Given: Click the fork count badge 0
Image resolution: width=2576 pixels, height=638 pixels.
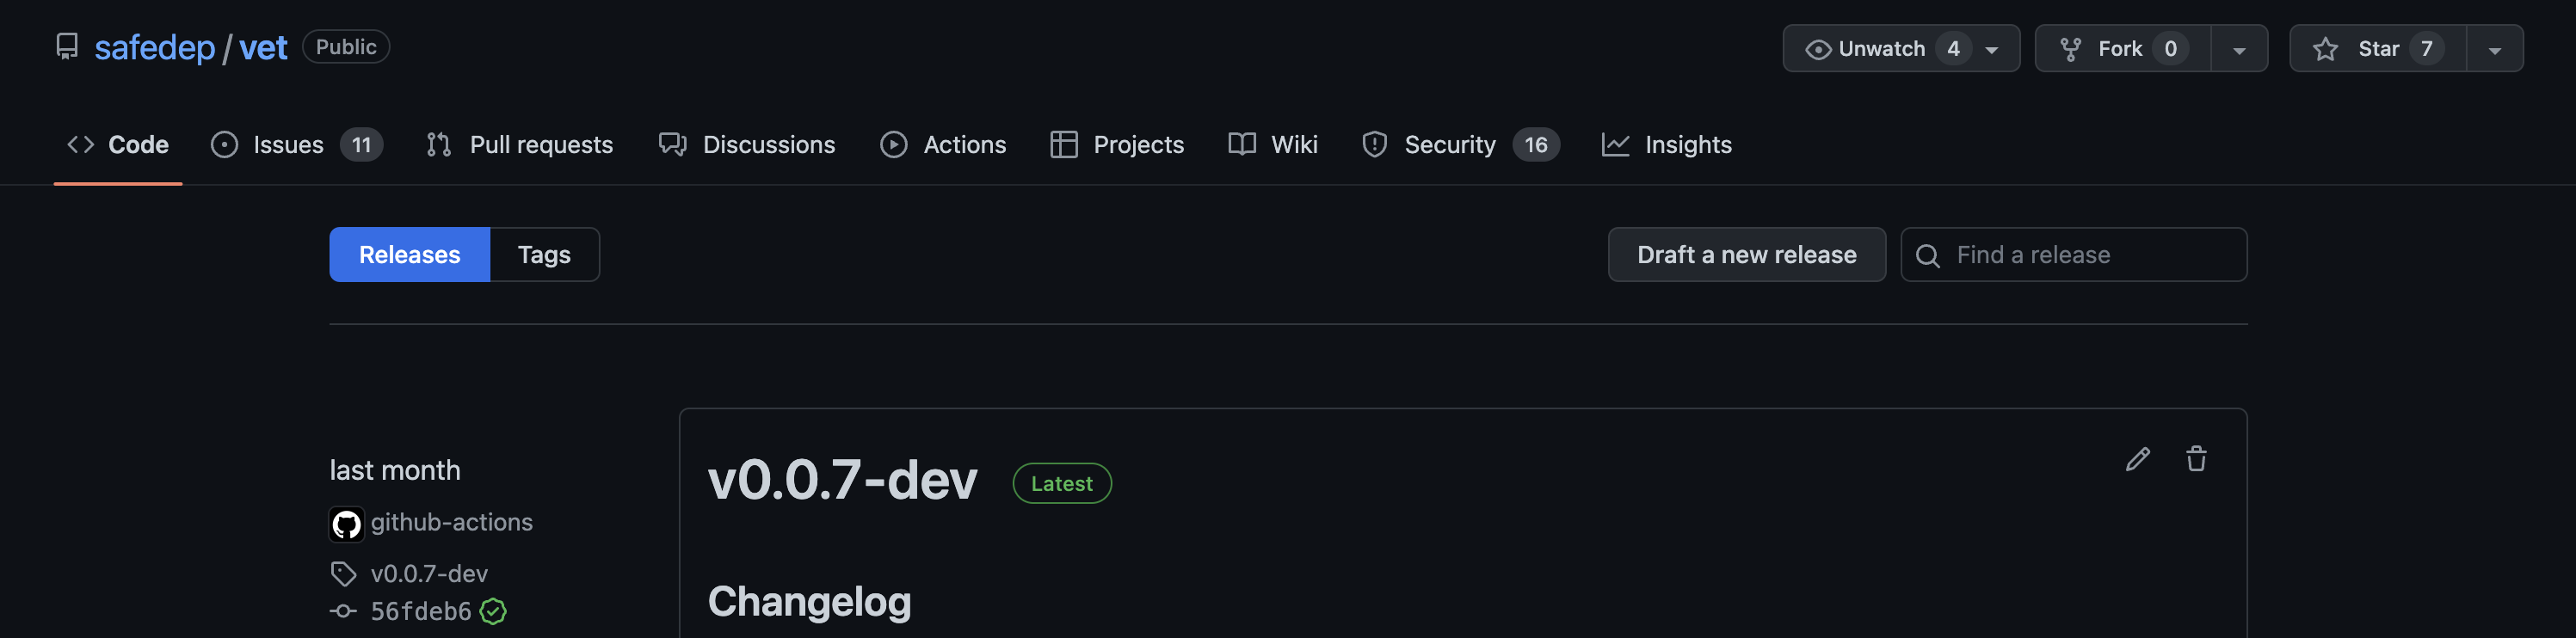Looking at the screenshot, I should 2170,48.
